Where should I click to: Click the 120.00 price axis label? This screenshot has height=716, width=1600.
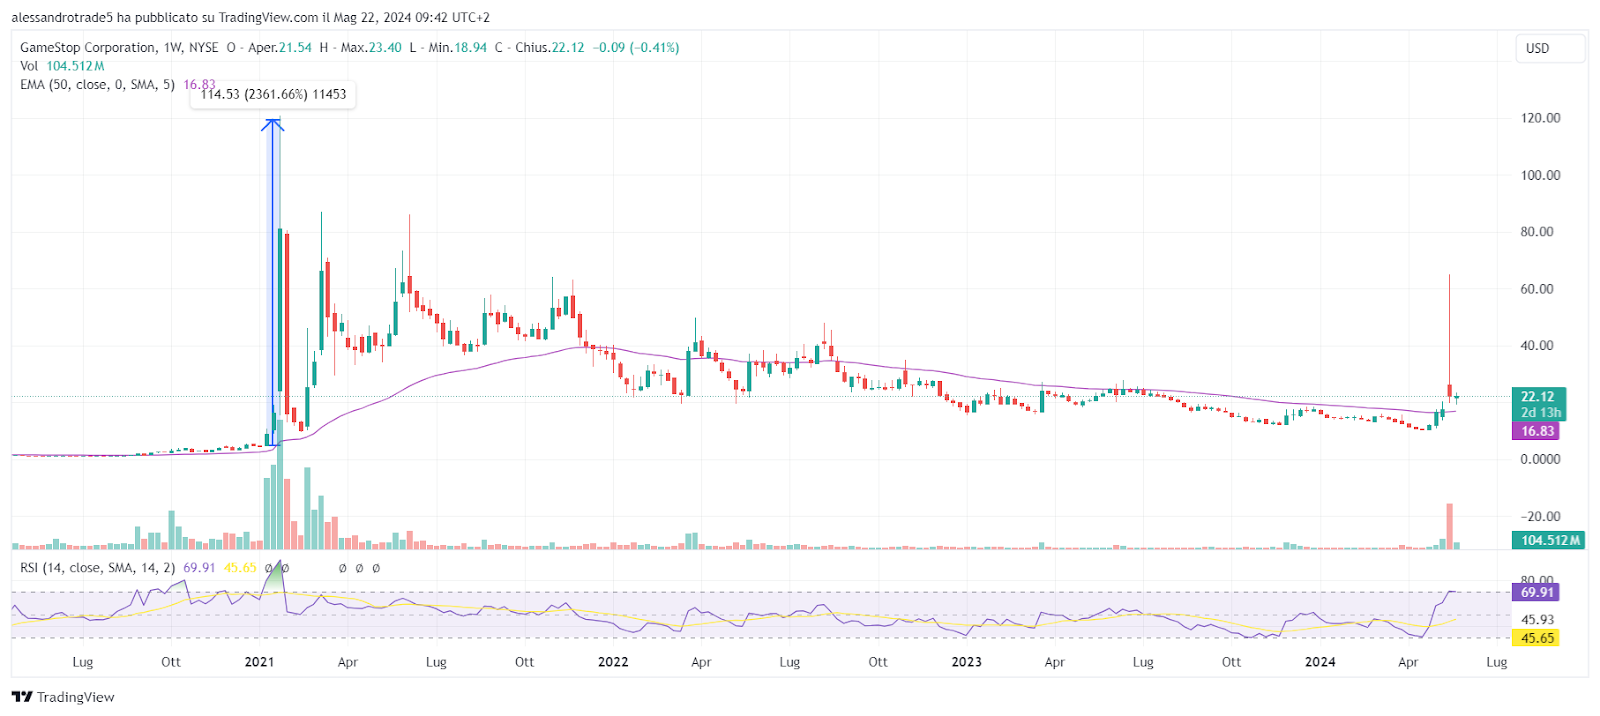(x=1540, y=118)
